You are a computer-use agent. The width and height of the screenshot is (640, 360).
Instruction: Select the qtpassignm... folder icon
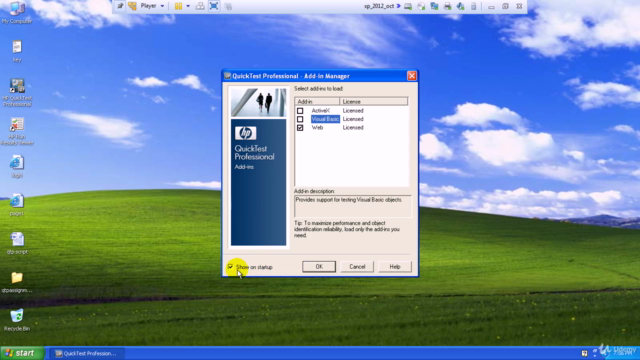17,282
